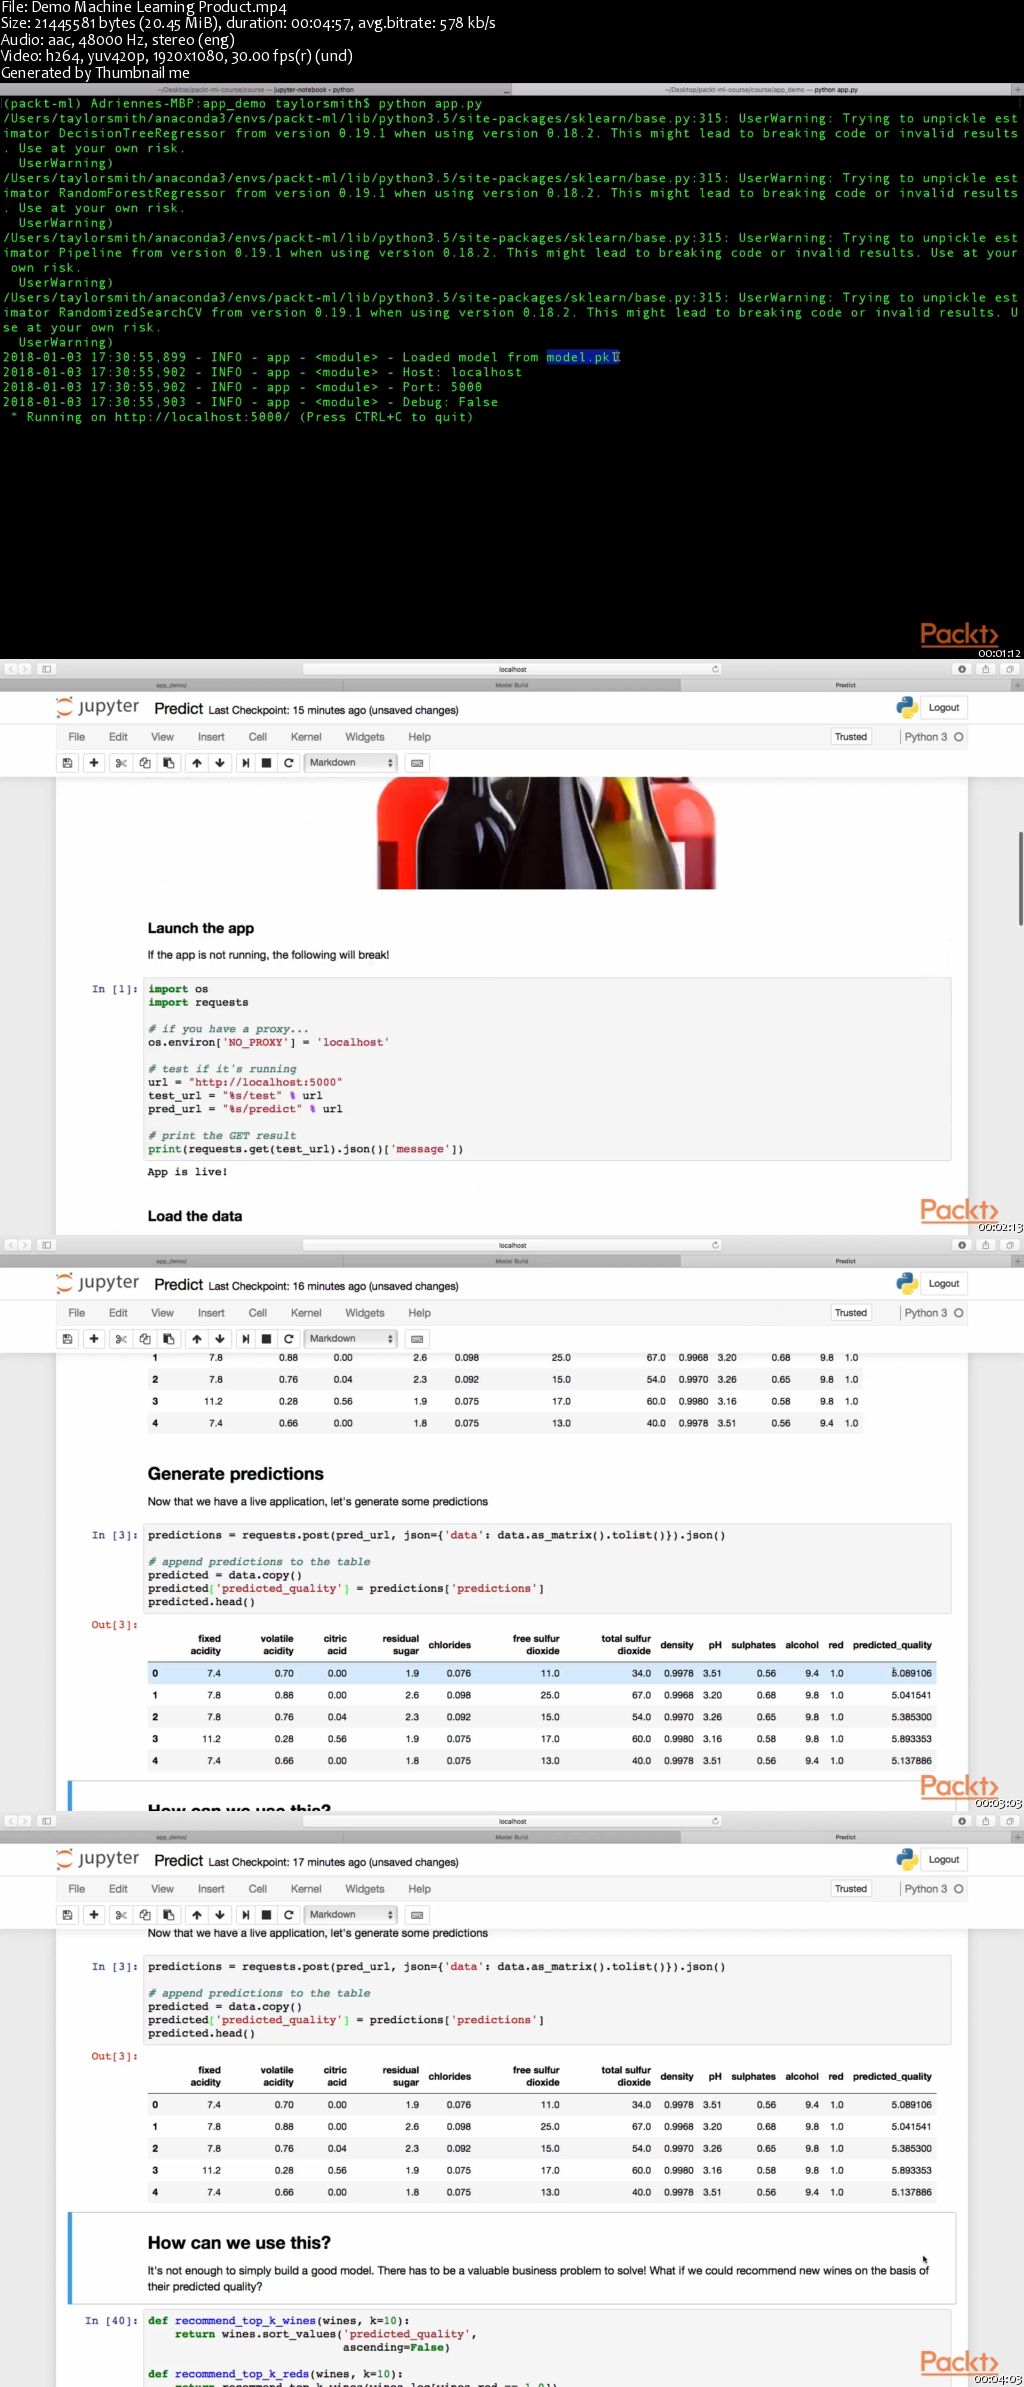Open Cell menu in '16 minutes ago' notebook
This screenshot has width=1024, height=2387.
(x=258, y=1313)
